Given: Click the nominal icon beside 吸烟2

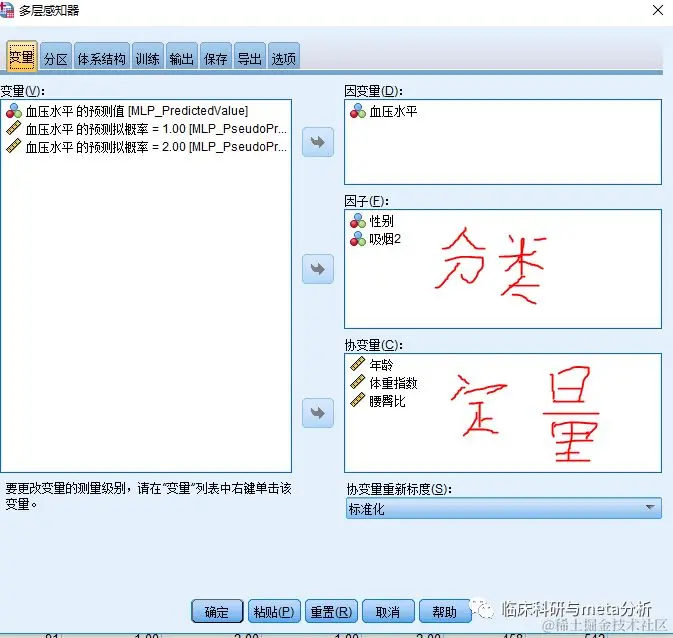Looking at the screenshot, I should click(x=358, y=239).
